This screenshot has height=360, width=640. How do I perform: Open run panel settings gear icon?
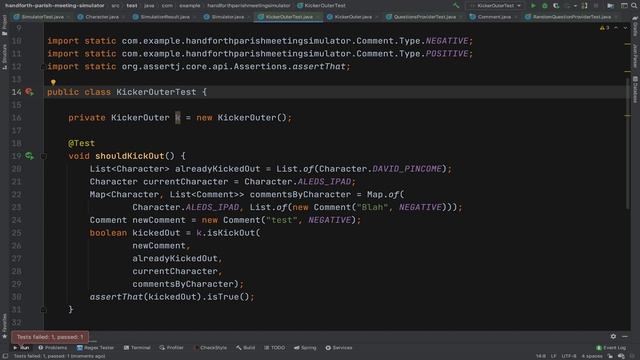click(613, 336)
